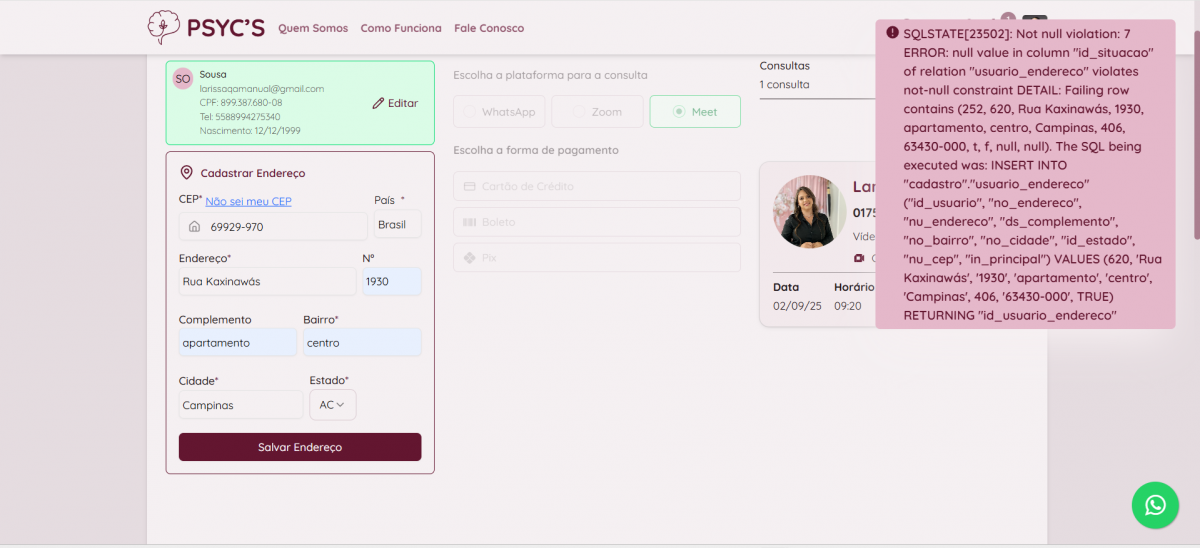Image resolution: width=1200 pixels, height=548 pixels.
Task: Select the Zoom platform radio option
Action: [x=597, y=112]
